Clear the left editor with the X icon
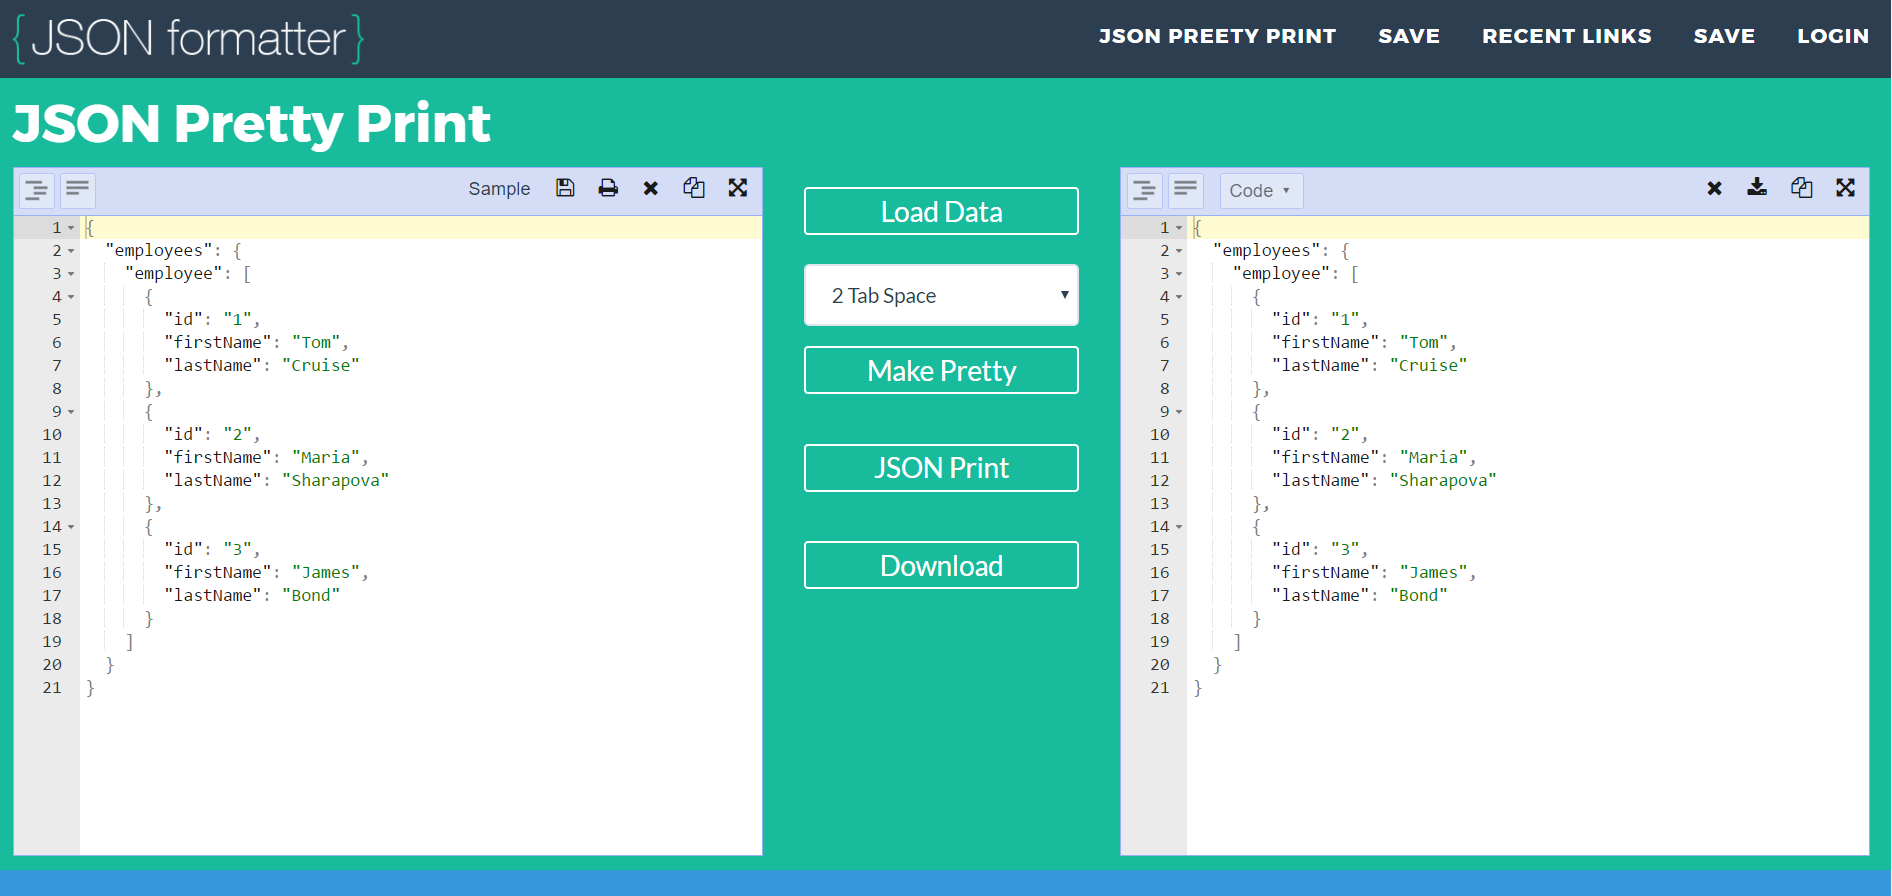Screen dimensions: 1892x896 point(651,188)
